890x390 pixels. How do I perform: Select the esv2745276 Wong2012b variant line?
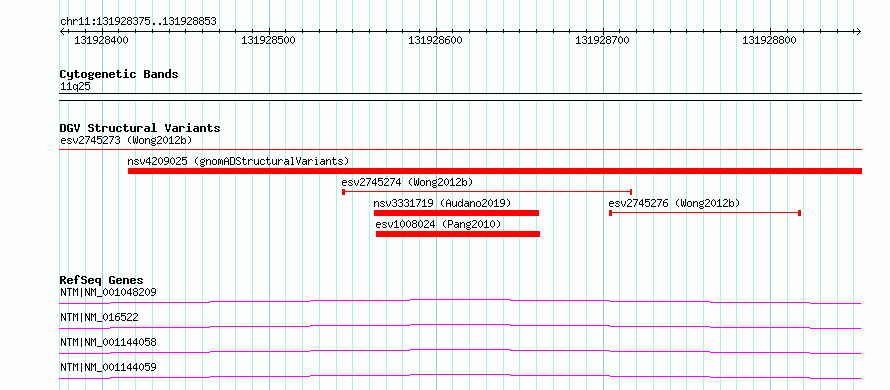[x=704, y=213]
